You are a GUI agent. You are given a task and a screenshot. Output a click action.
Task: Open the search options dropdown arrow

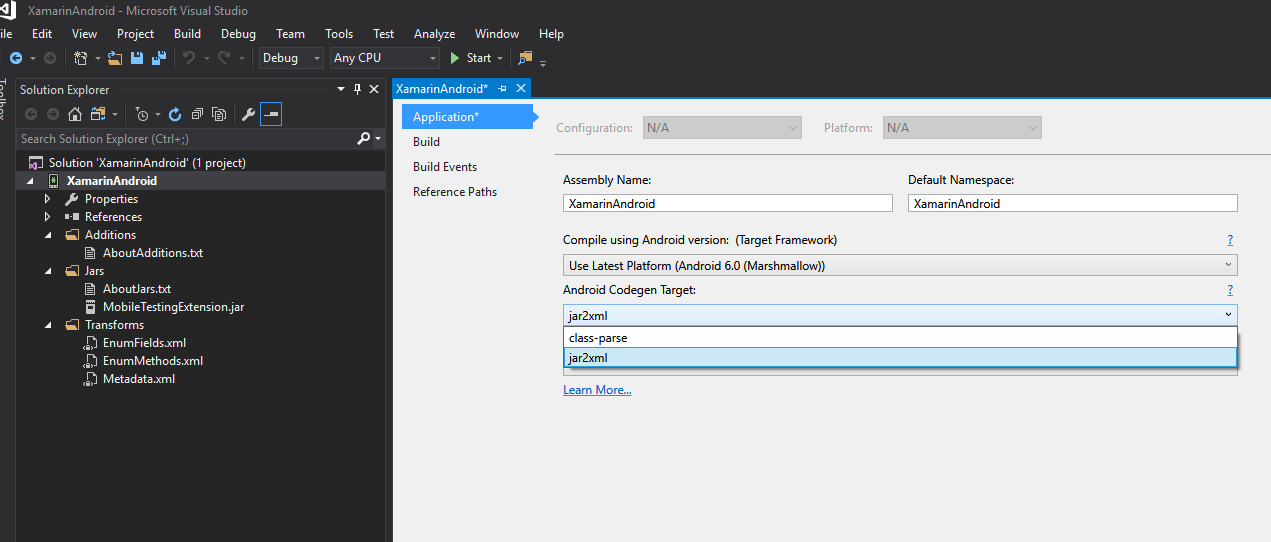click(378, 139)
